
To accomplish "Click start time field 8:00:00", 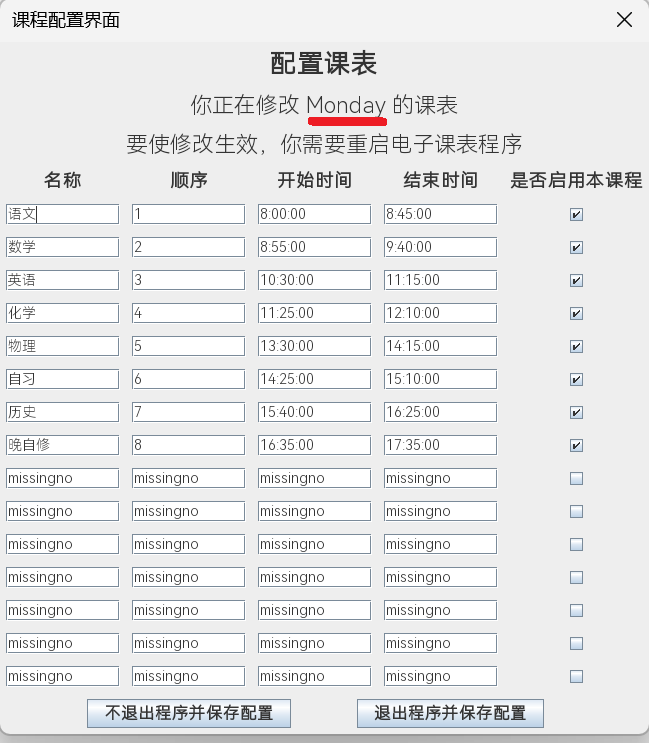I will coord(315,214).
